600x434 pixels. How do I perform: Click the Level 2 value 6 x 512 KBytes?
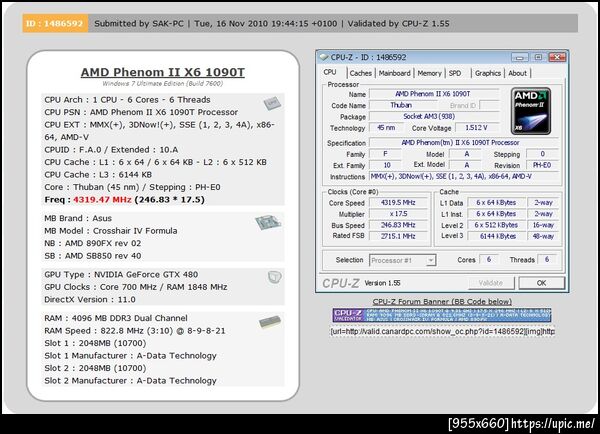tap(496, 225)
